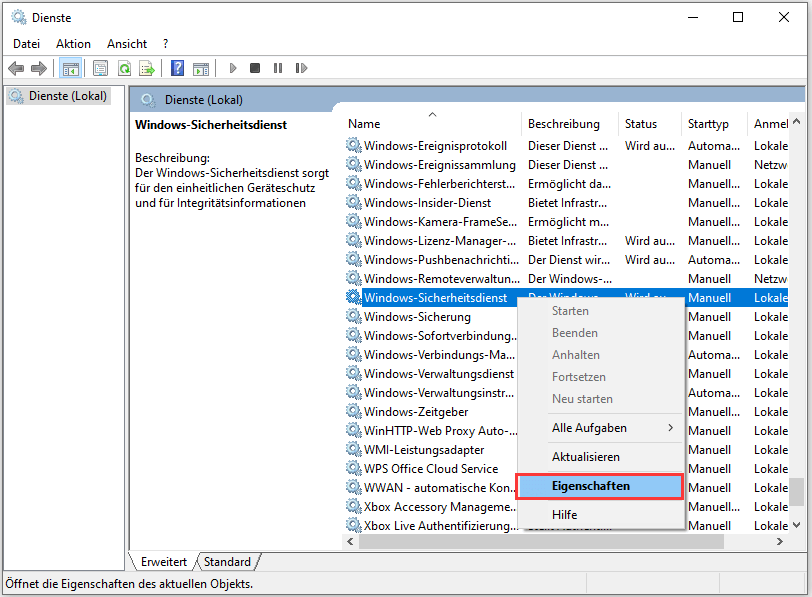Click the Stop Service square icon

(x=253, y=67)
